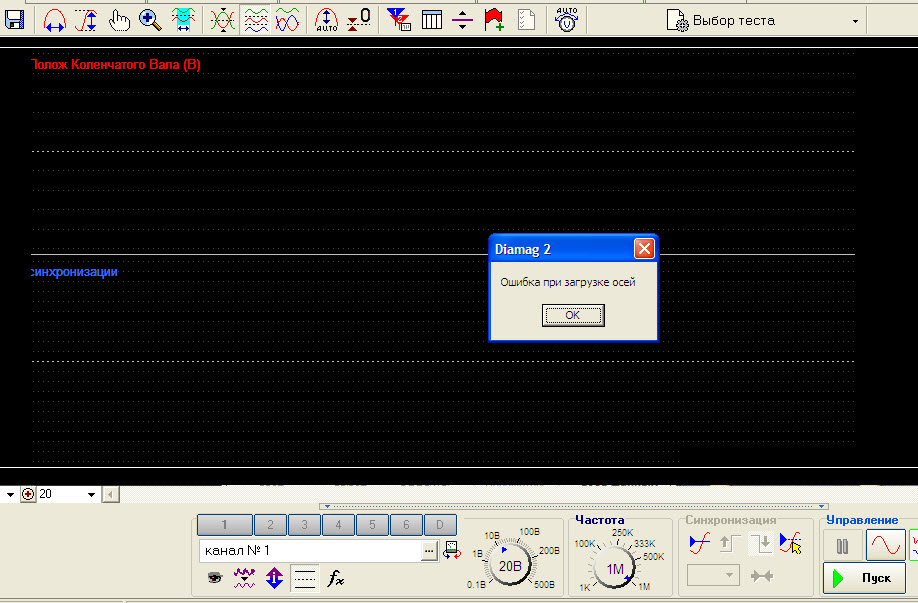Click the pause button under Управление
The height and width of the screenshot is (603, 918).
(x=842, y=546)
